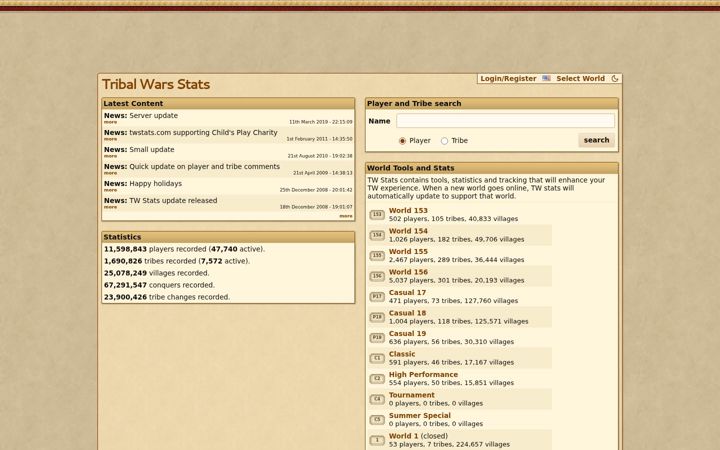Image resolution: width=720 pixels, height=450 pixels.
Task: Click the twstats.com supporting Child's Play Charity headline
Action: (203, 133)
